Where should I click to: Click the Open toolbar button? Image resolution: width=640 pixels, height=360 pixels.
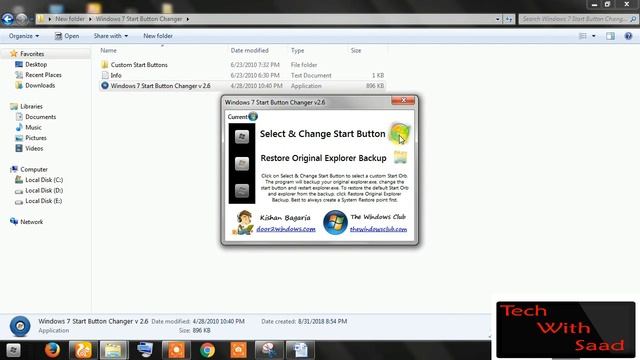(x=67, y=36)
